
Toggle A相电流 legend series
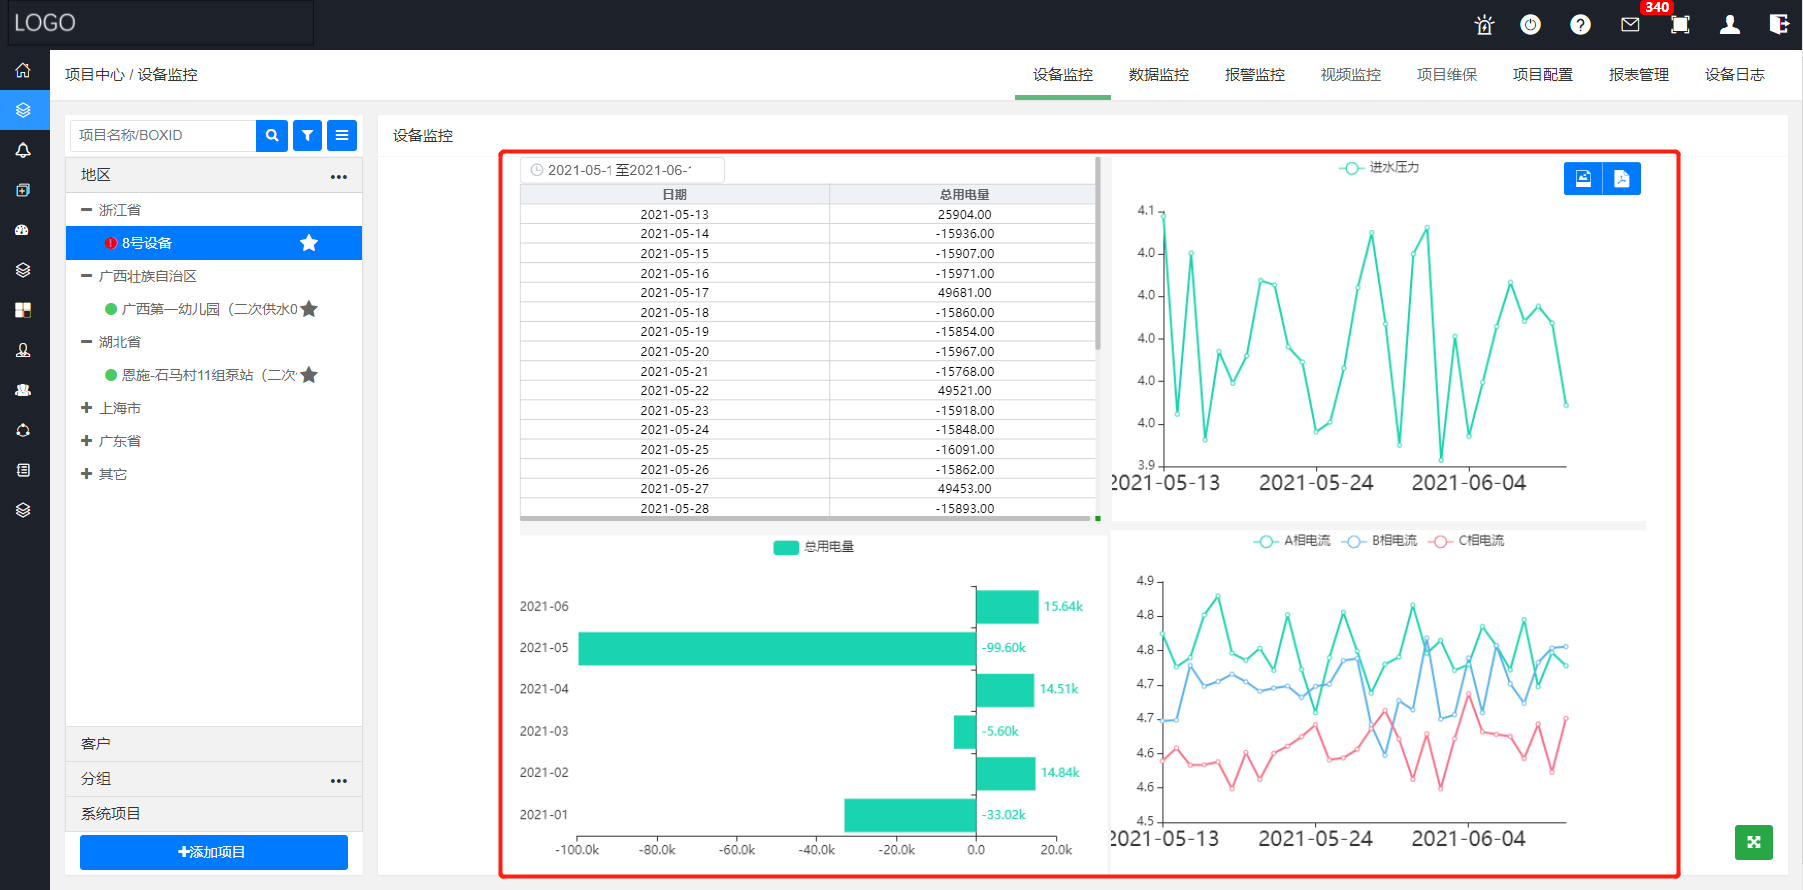tap(1292, 541)
